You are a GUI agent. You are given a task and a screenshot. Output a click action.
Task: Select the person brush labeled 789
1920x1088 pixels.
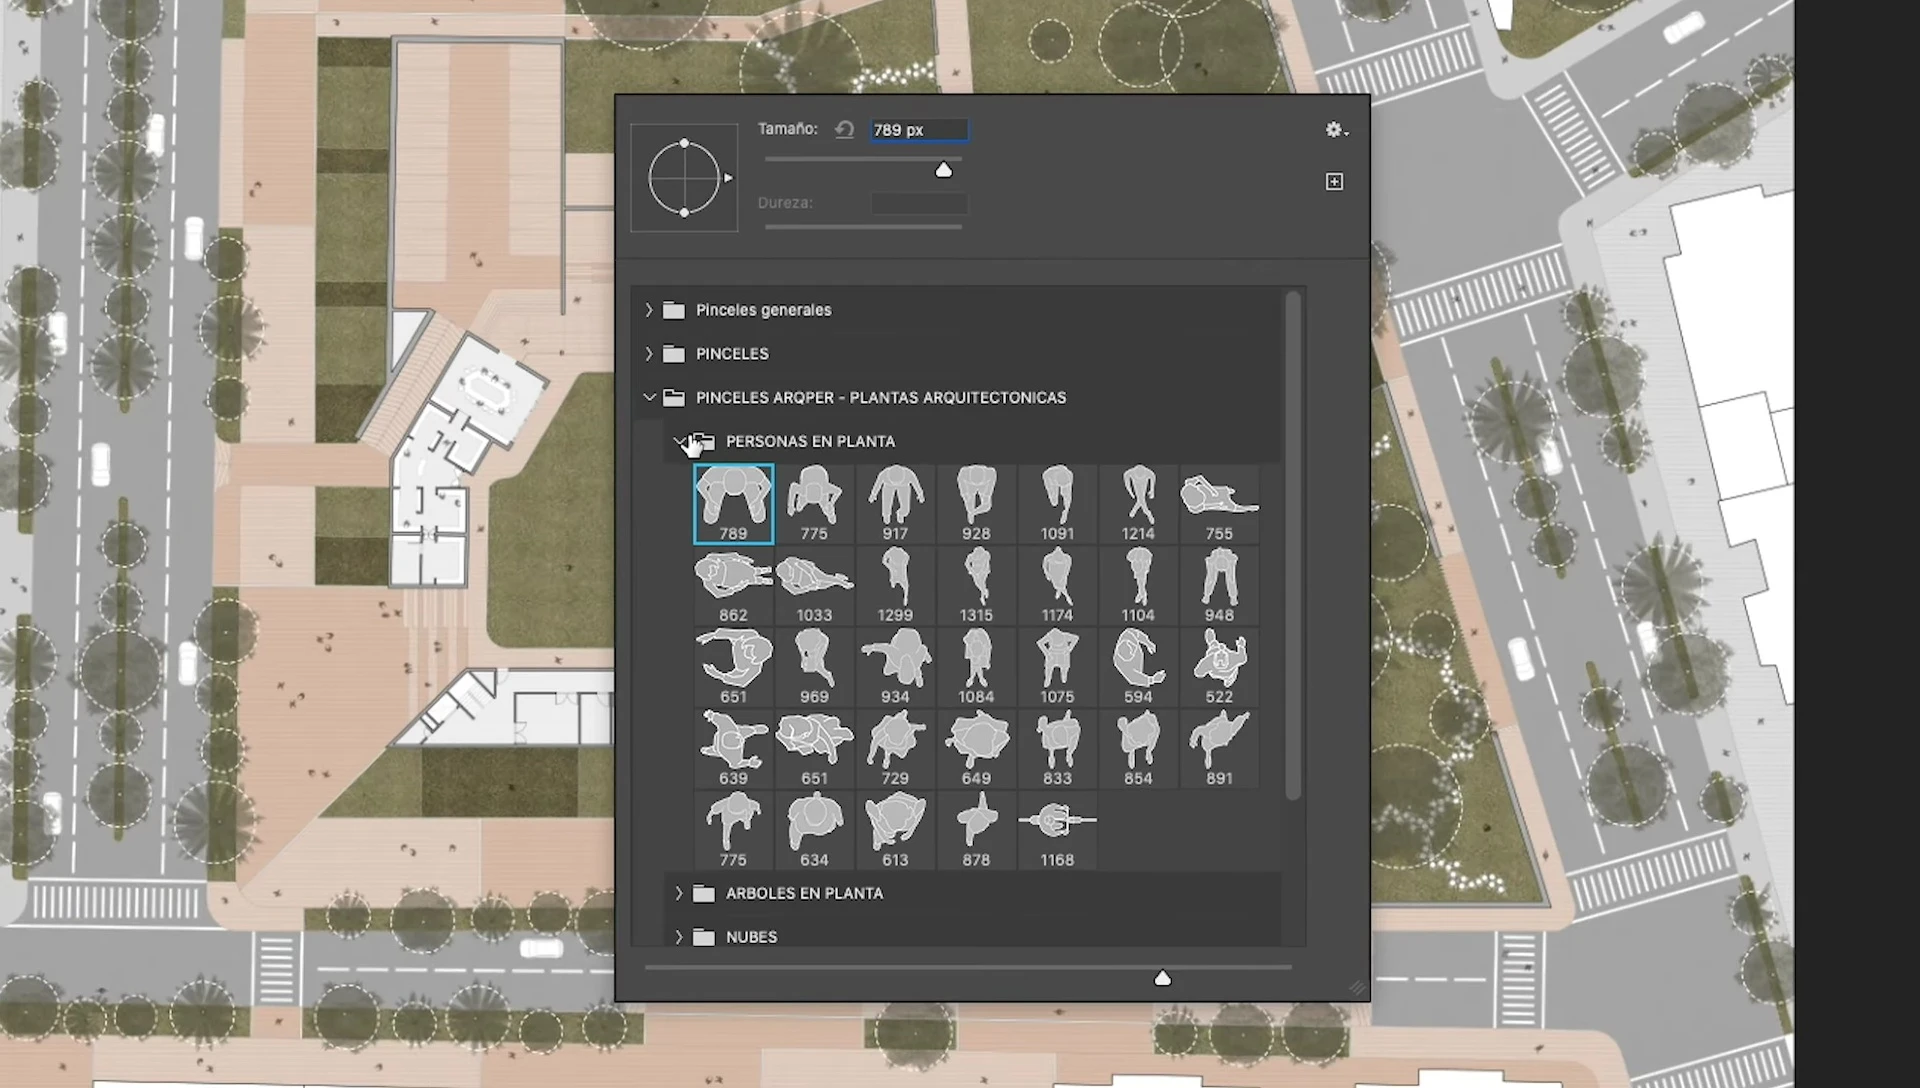(733, 504)
